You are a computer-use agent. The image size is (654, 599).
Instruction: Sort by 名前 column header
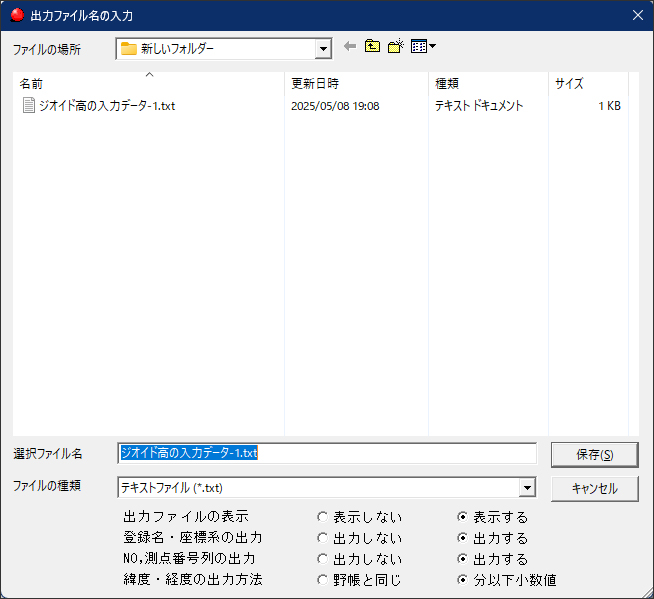[148, 83]
